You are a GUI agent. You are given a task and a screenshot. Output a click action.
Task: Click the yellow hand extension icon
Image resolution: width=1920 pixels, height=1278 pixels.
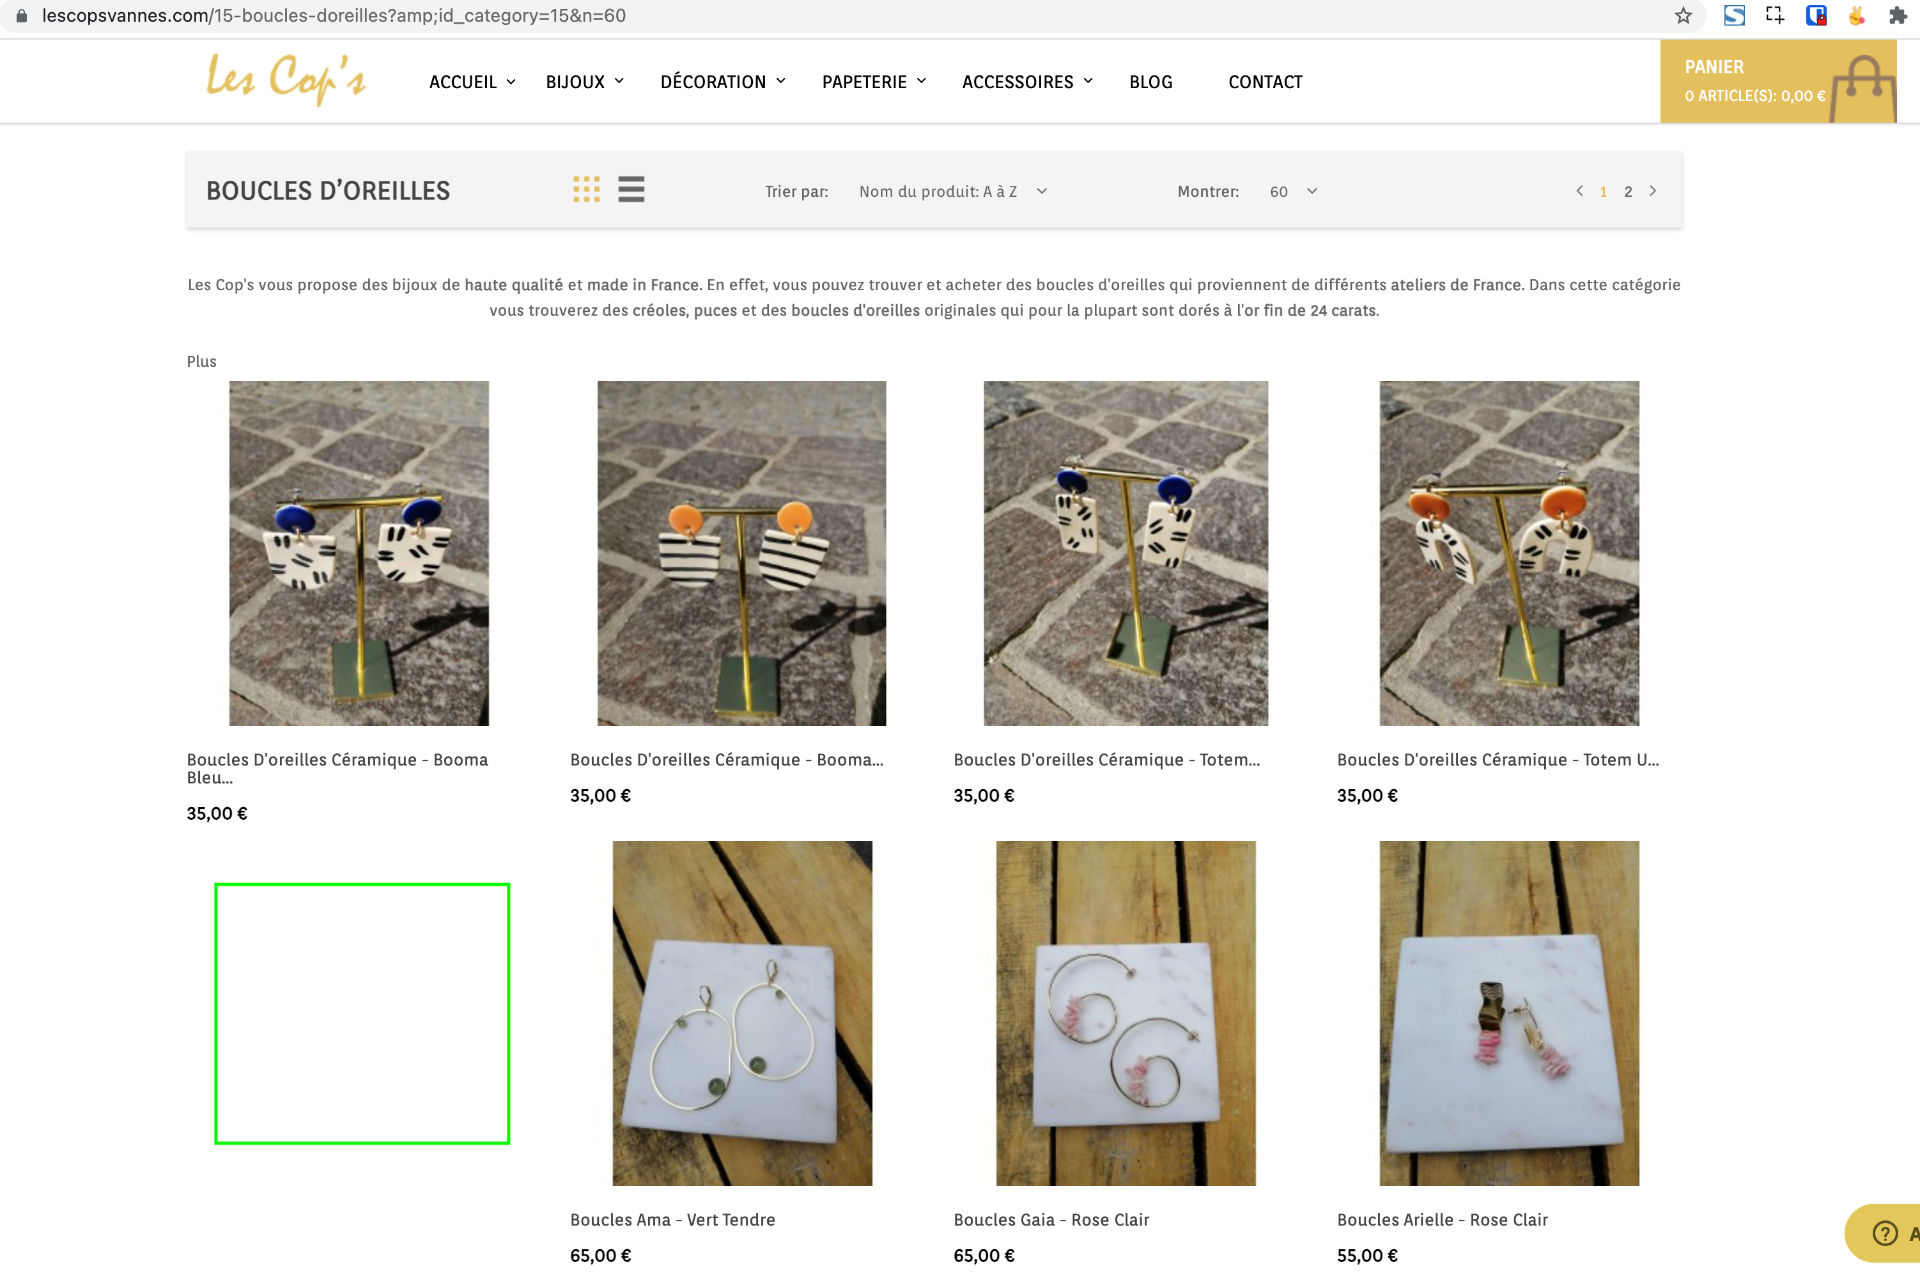click(1857, 16)
